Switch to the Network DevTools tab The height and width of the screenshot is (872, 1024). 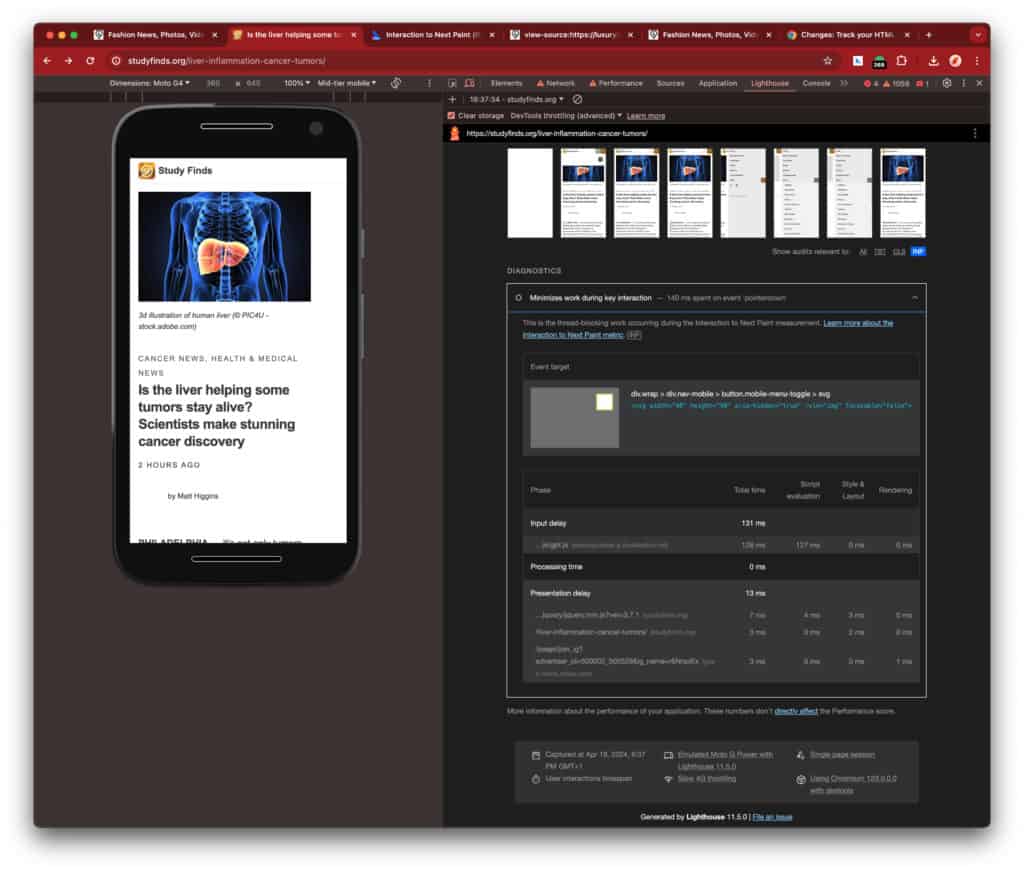556,83
